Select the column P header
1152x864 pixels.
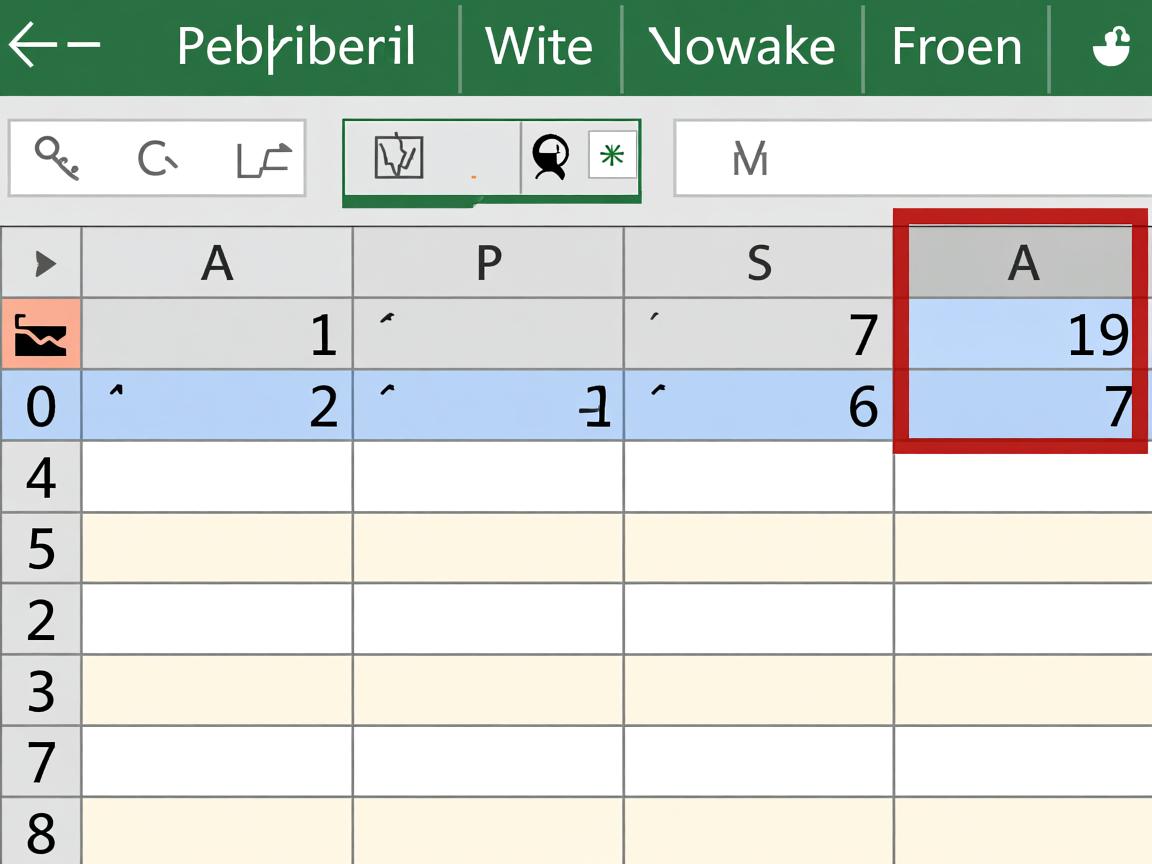[488, 263]
